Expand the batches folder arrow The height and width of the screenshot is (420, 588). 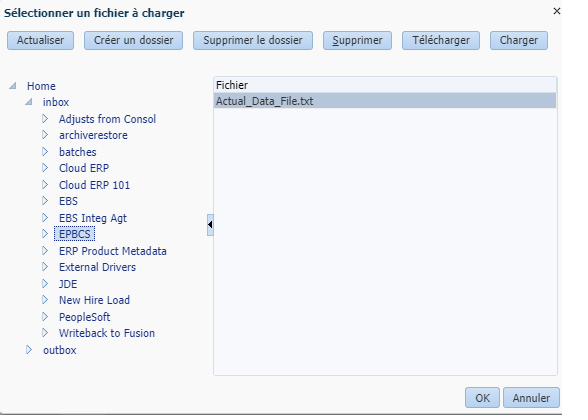click(45, 152)
